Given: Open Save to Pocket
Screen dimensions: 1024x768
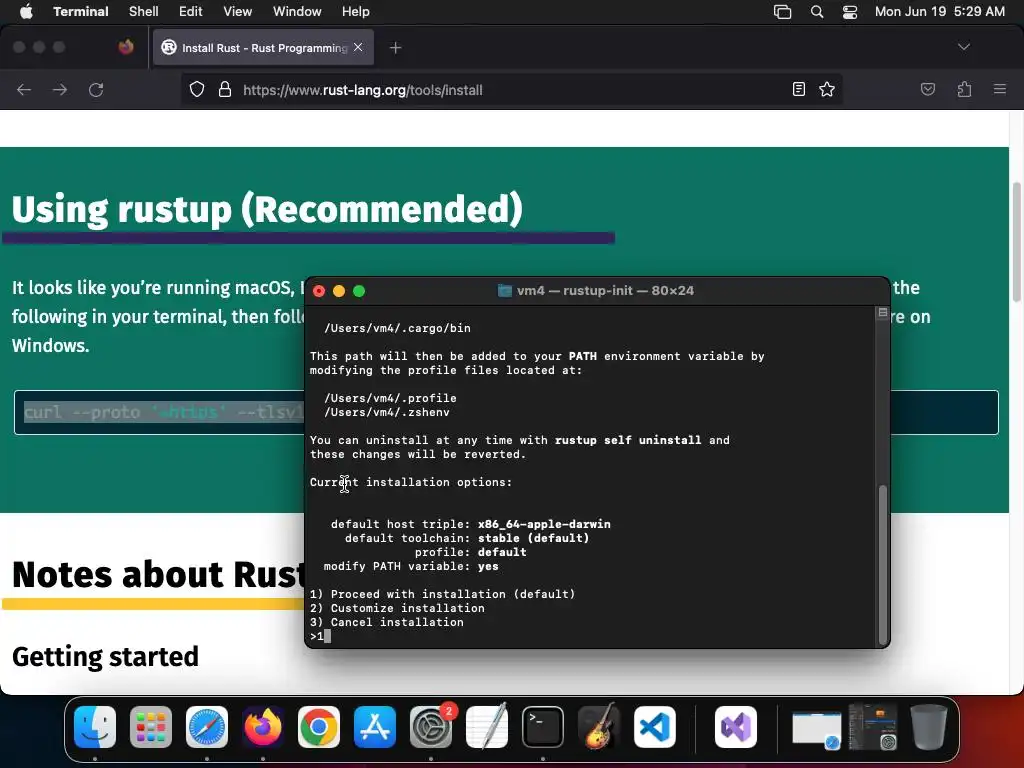Looking at the screenshot, I should (x=927, y=89).
